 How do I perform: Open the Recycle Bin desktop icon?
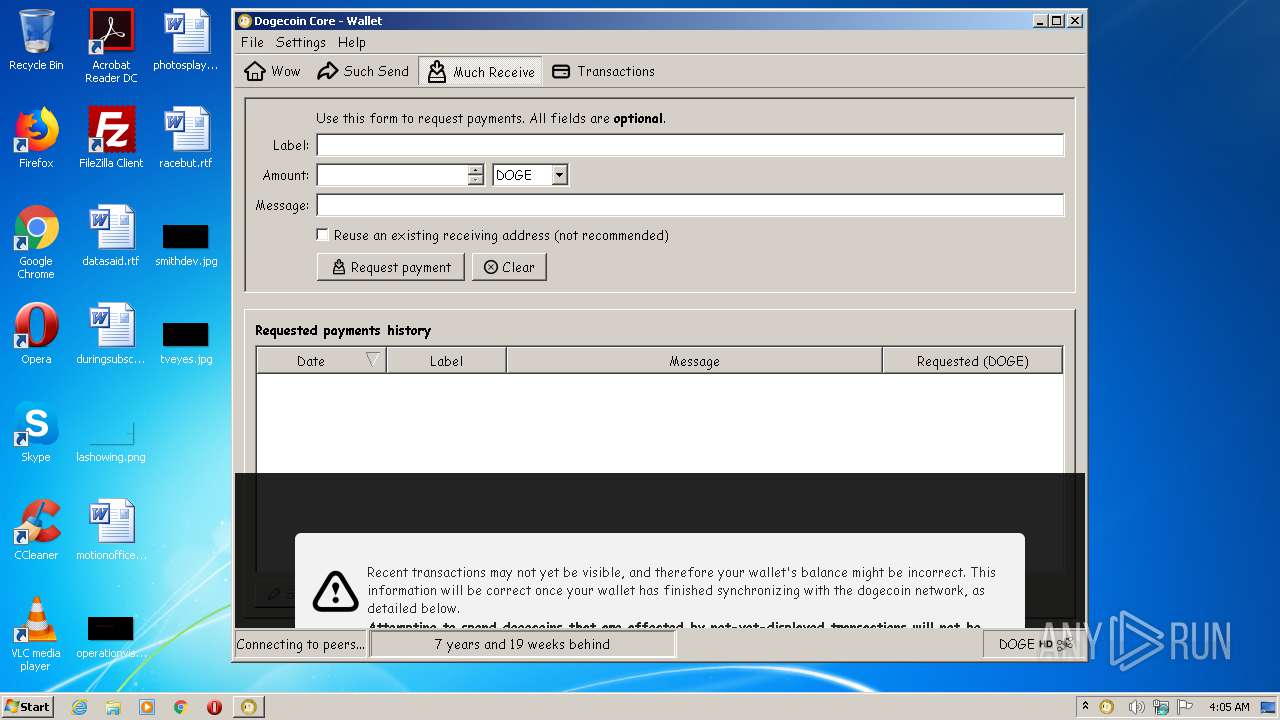pyautogui.click(x=36, y=40)
